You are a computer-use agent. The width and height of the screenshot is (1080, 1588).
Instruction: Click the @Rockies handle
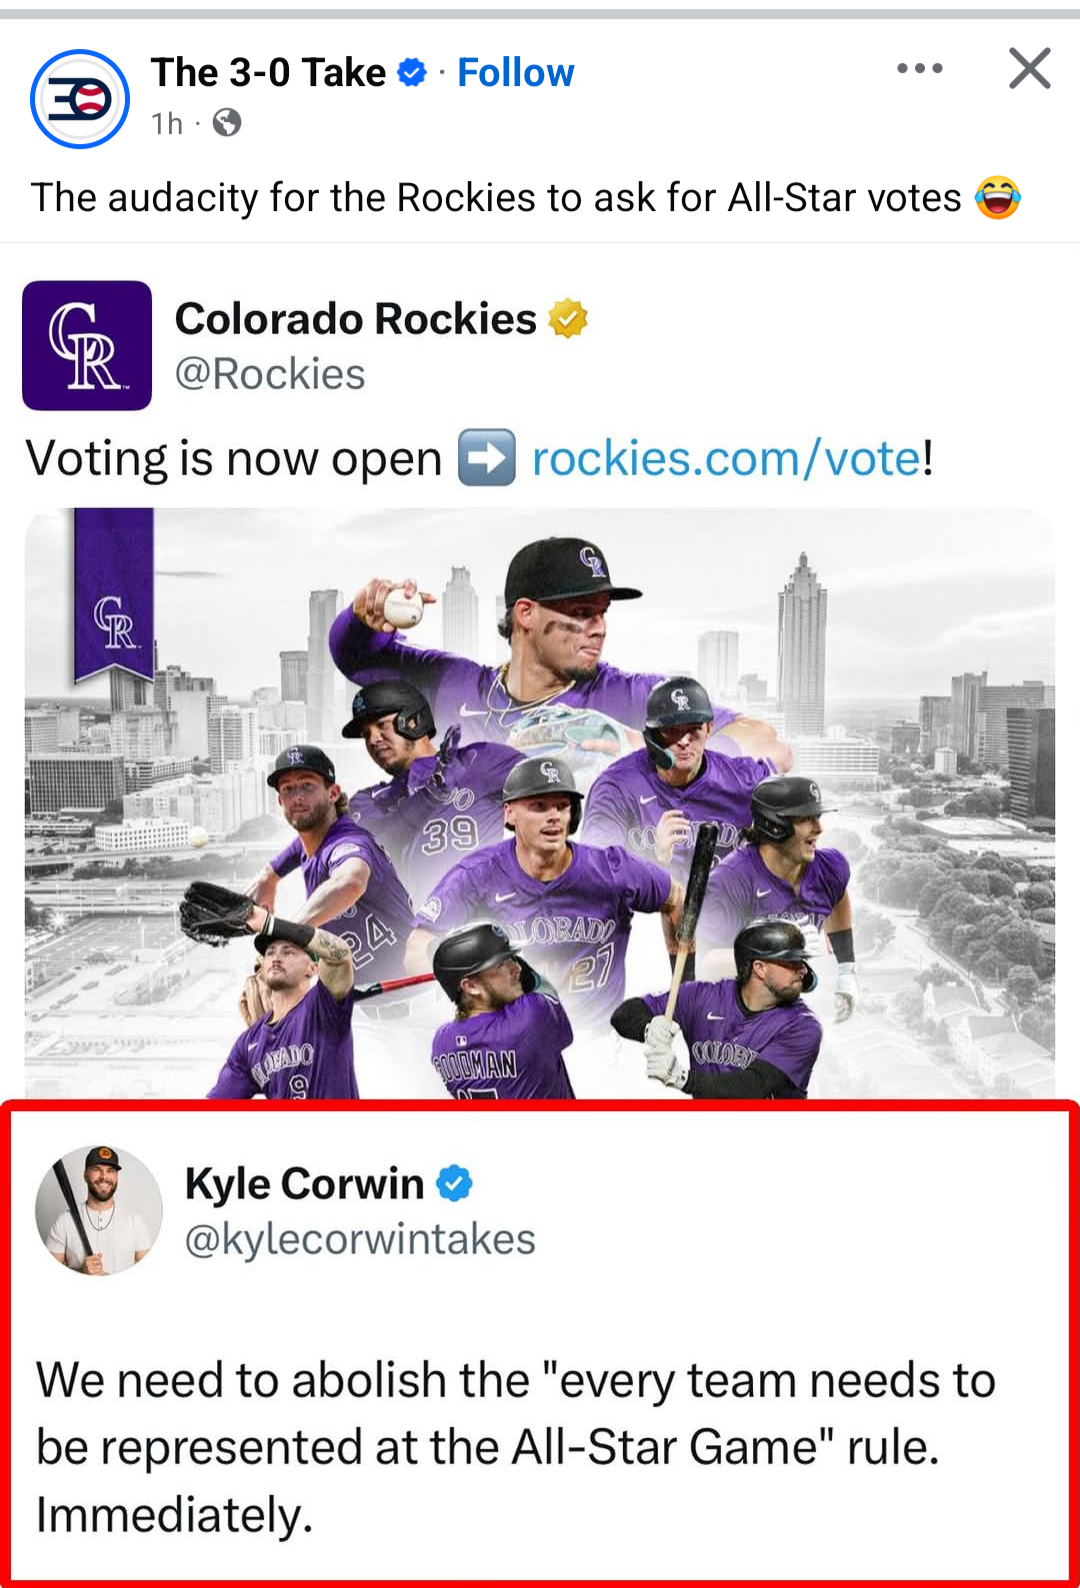click(270, 374)
